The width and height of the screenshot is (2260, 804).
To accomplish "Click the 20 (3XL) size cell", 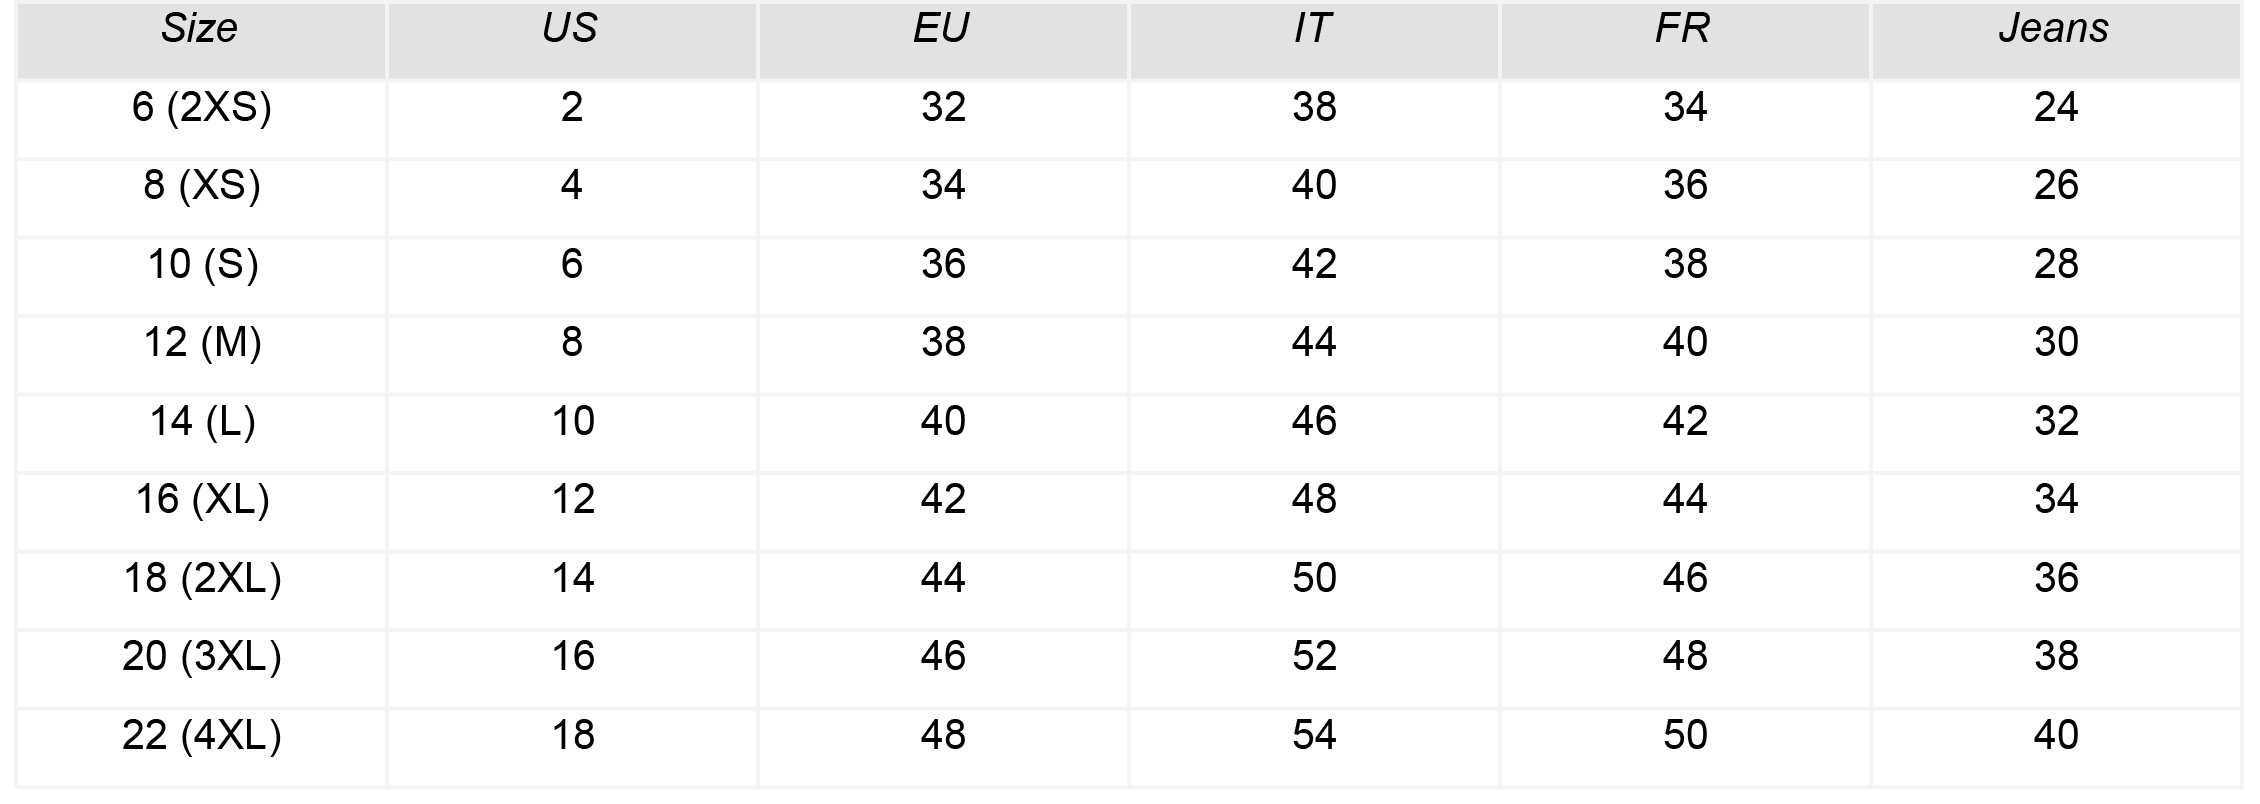I will click(x=201, y=669).
